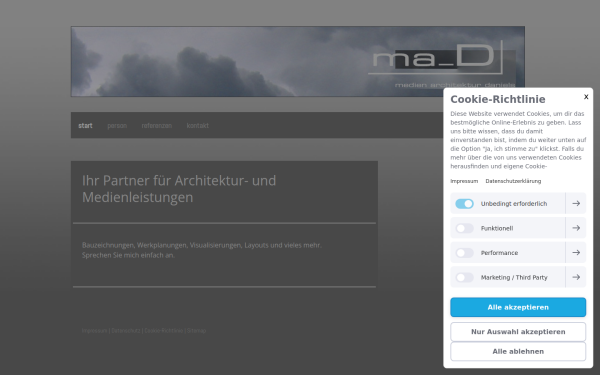Open the footer Impressum link
This screenshot has width=600, height=375.
tap(95, 331)
